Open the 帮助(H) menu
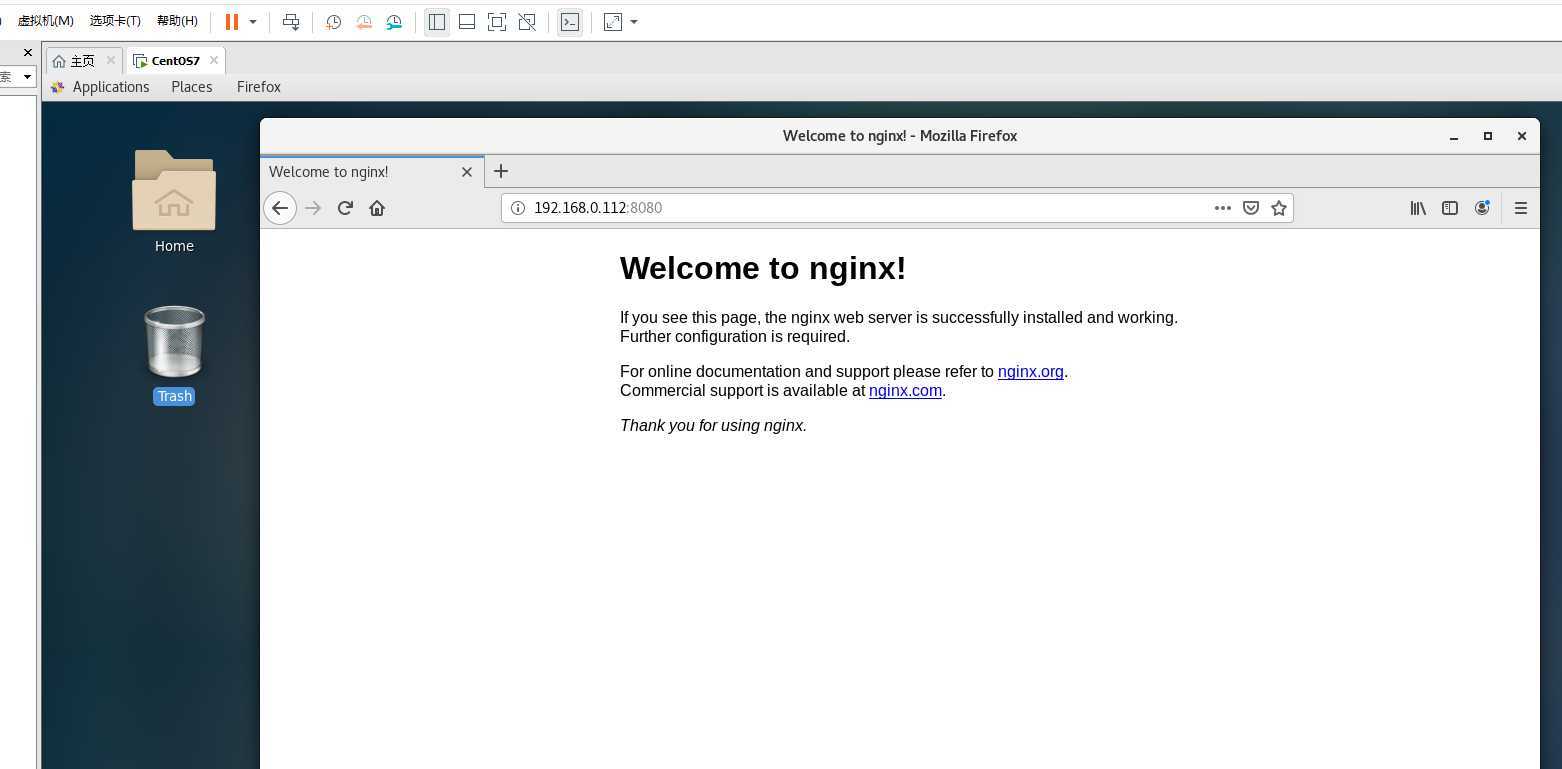Screen dimensions: 1562x769 click(x=177, y=21)
